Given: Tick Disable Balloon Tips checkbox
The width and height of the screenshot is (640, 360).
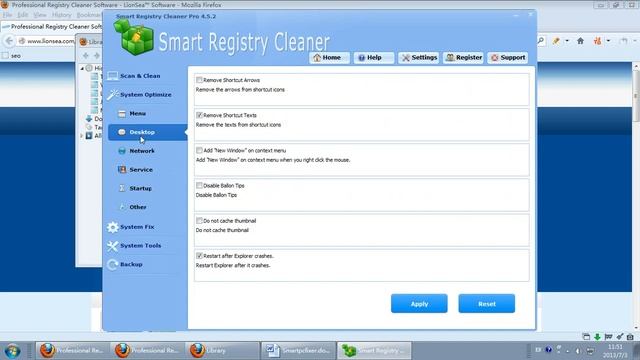Looking at the screenshot, I should (x=199, y=185).
